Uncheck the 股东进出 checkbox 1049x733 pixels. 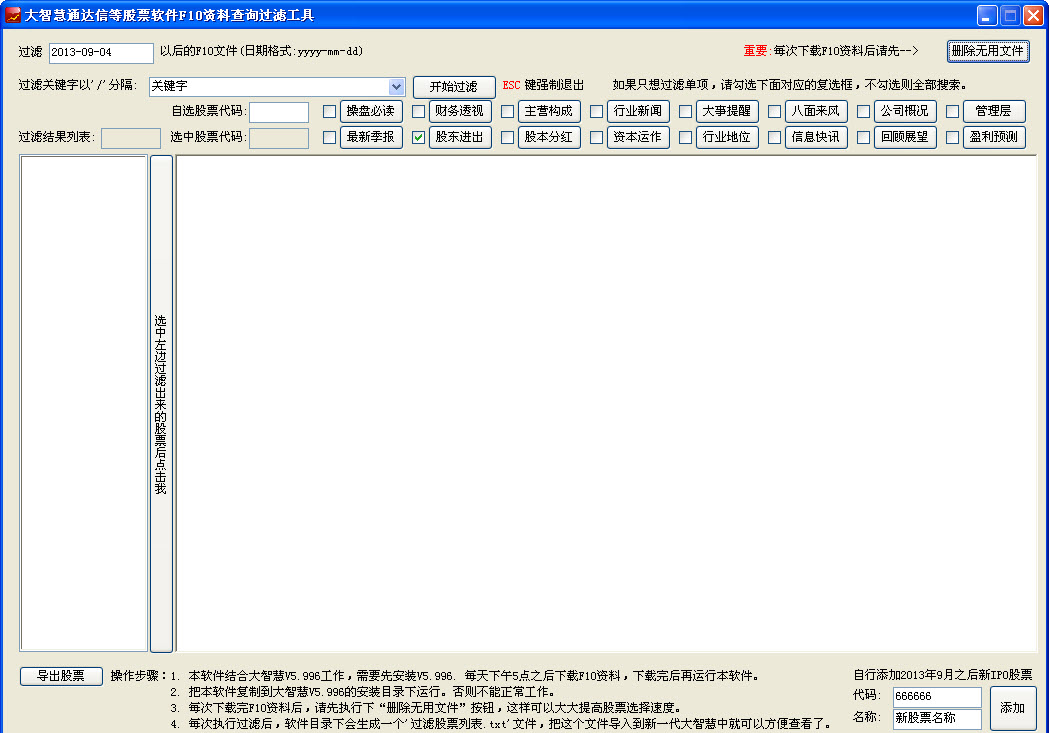[x=418, y=138]
